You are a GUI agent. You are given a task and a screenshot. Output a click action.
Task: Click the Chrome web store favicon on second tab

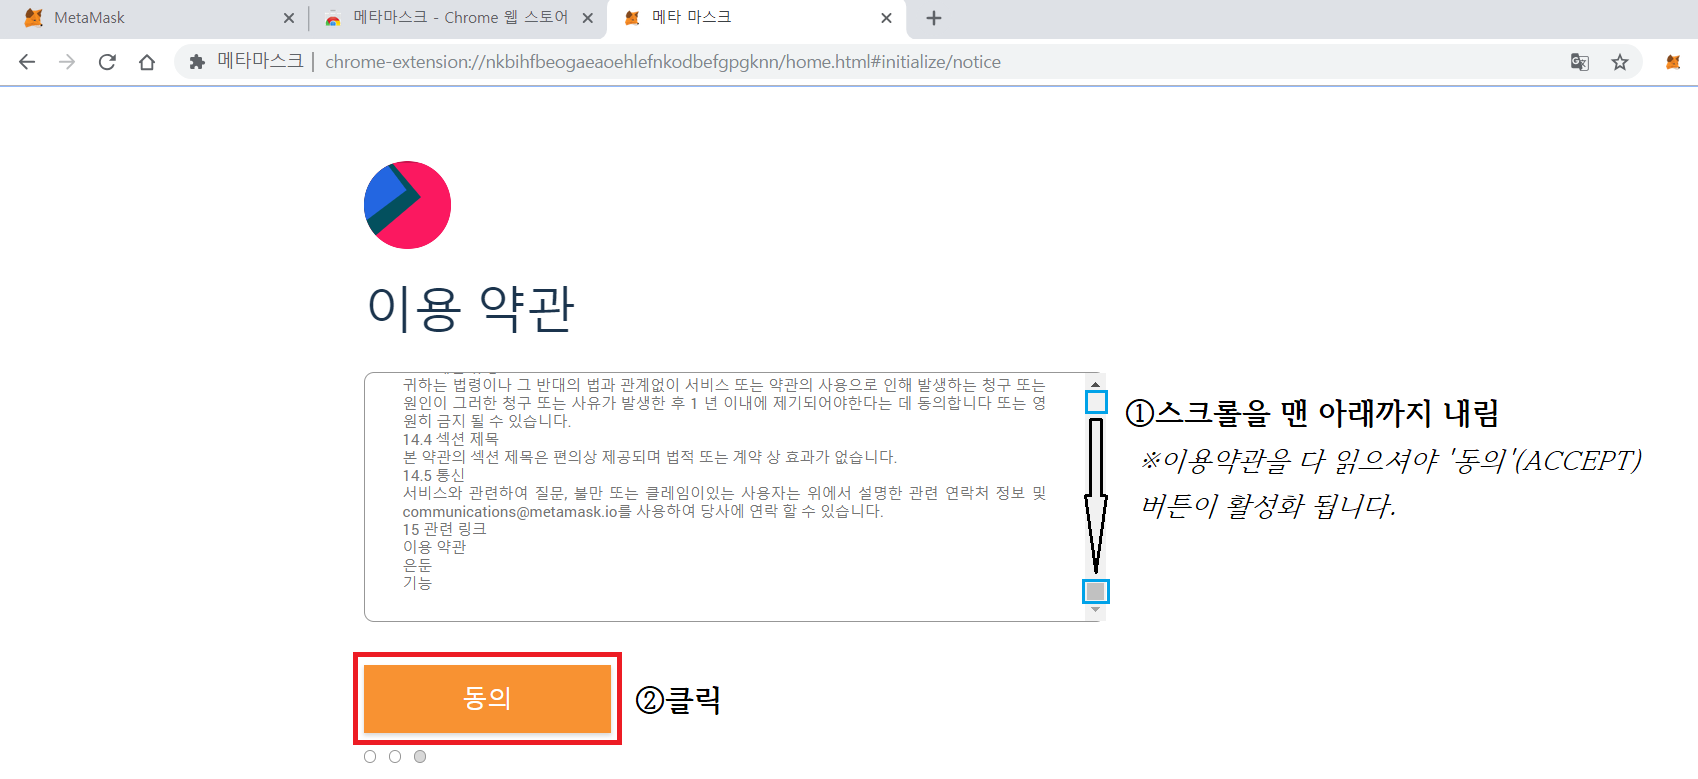(x=333, y=18)
